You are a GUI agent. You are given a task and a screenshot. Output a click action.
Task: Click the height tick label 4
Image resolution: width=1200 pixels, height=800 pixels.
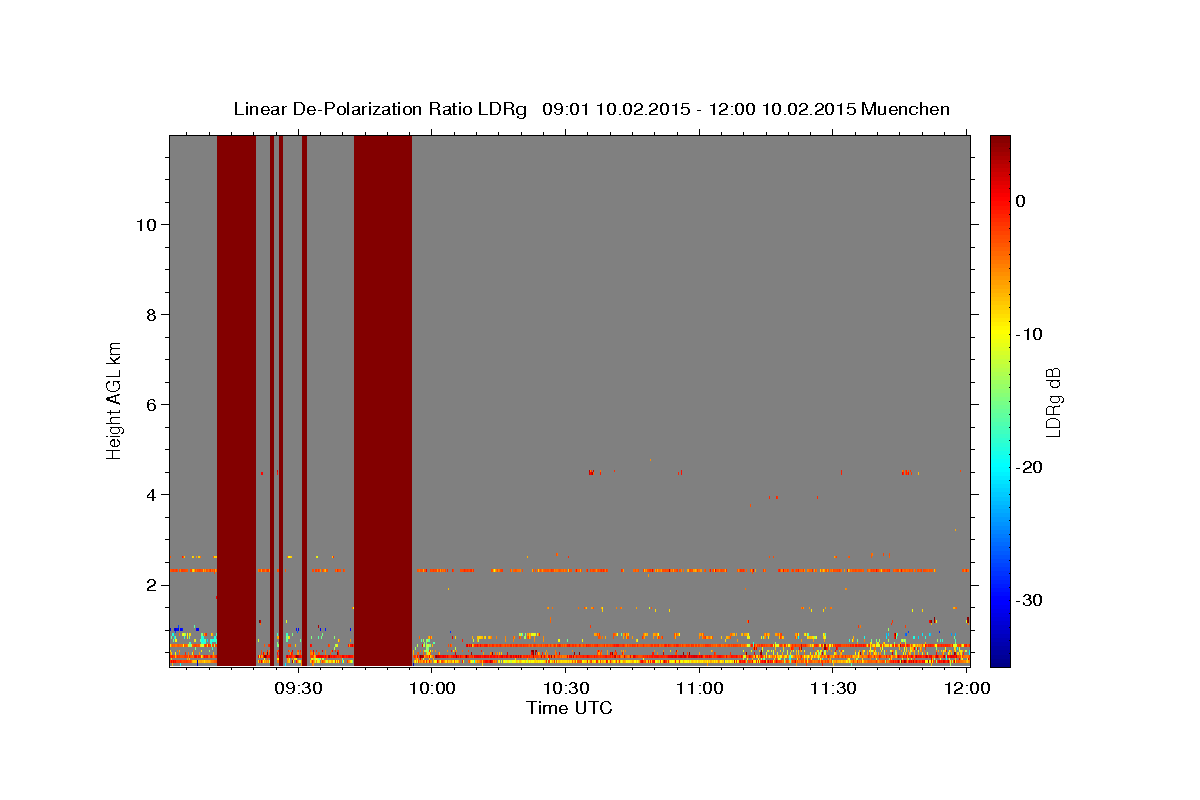150,494
